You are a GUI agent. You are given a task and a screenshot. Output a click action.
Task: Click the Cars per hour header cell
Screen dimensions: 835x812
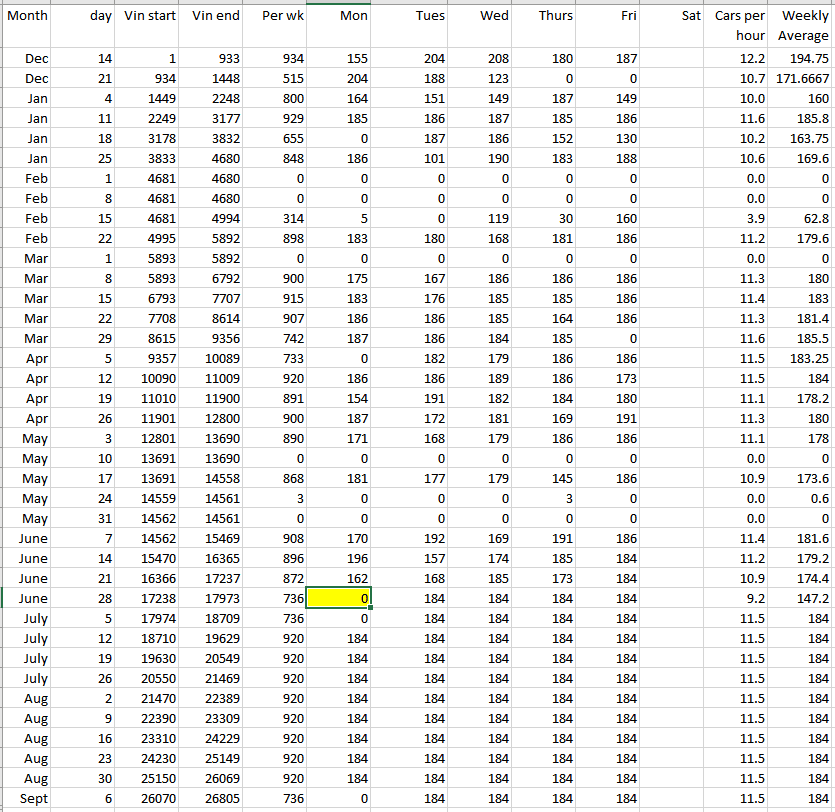click(x=739, y=25)
